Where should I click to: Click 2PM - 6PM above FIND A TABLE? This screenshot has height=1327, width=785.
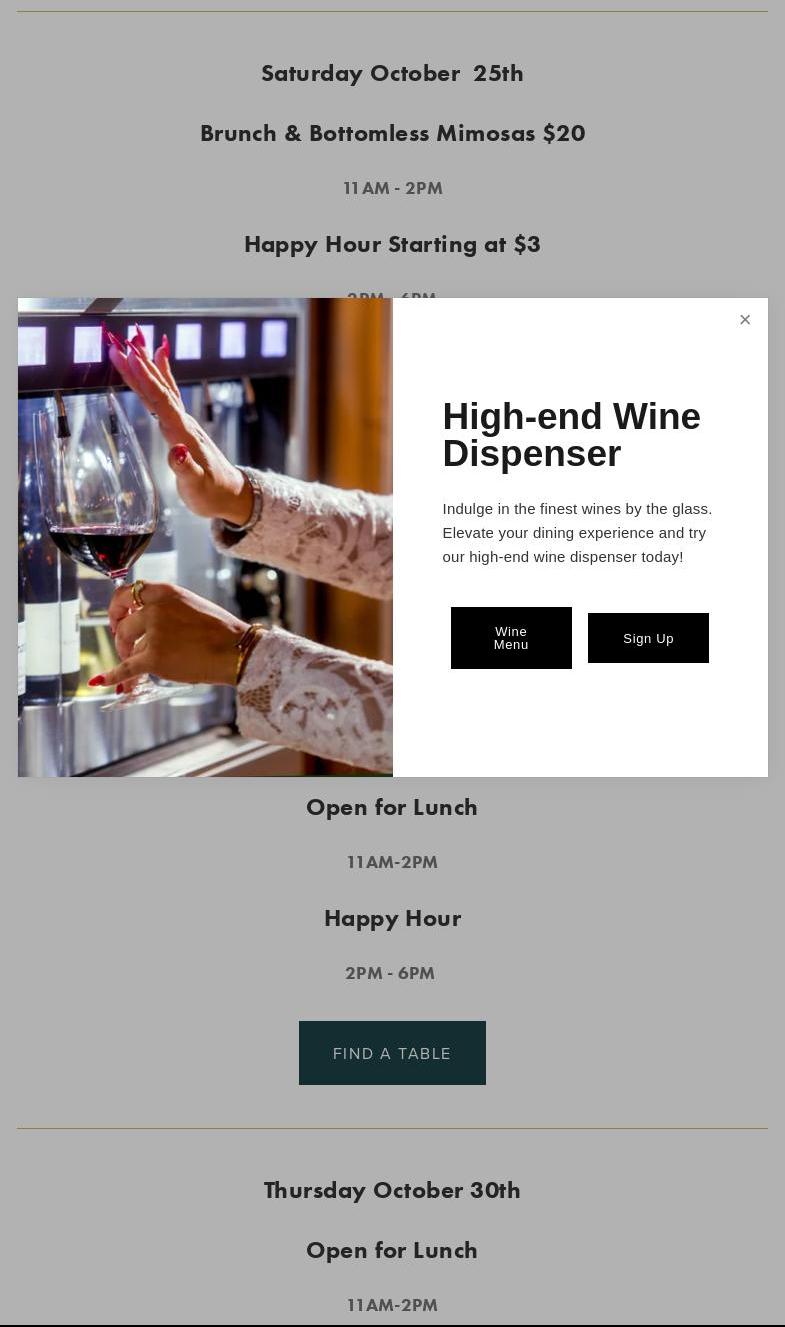coord(390,973)
